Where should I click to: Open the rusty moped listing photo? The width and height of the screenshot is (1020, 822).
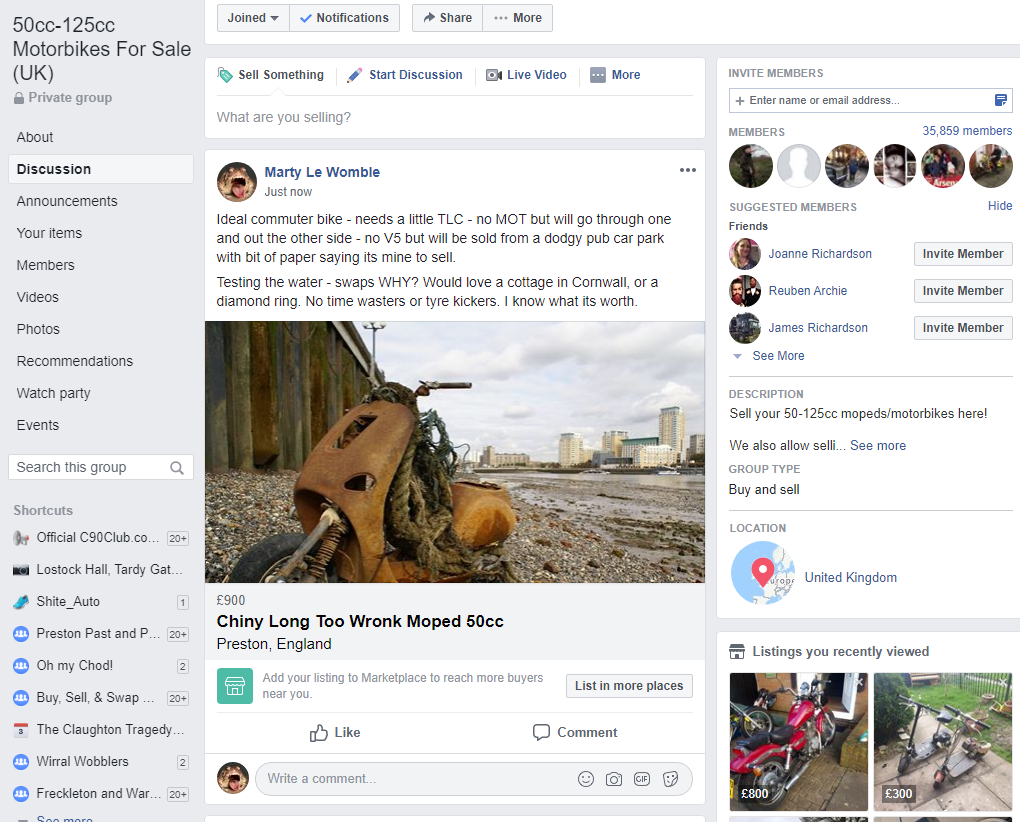[x=455, y=452]
